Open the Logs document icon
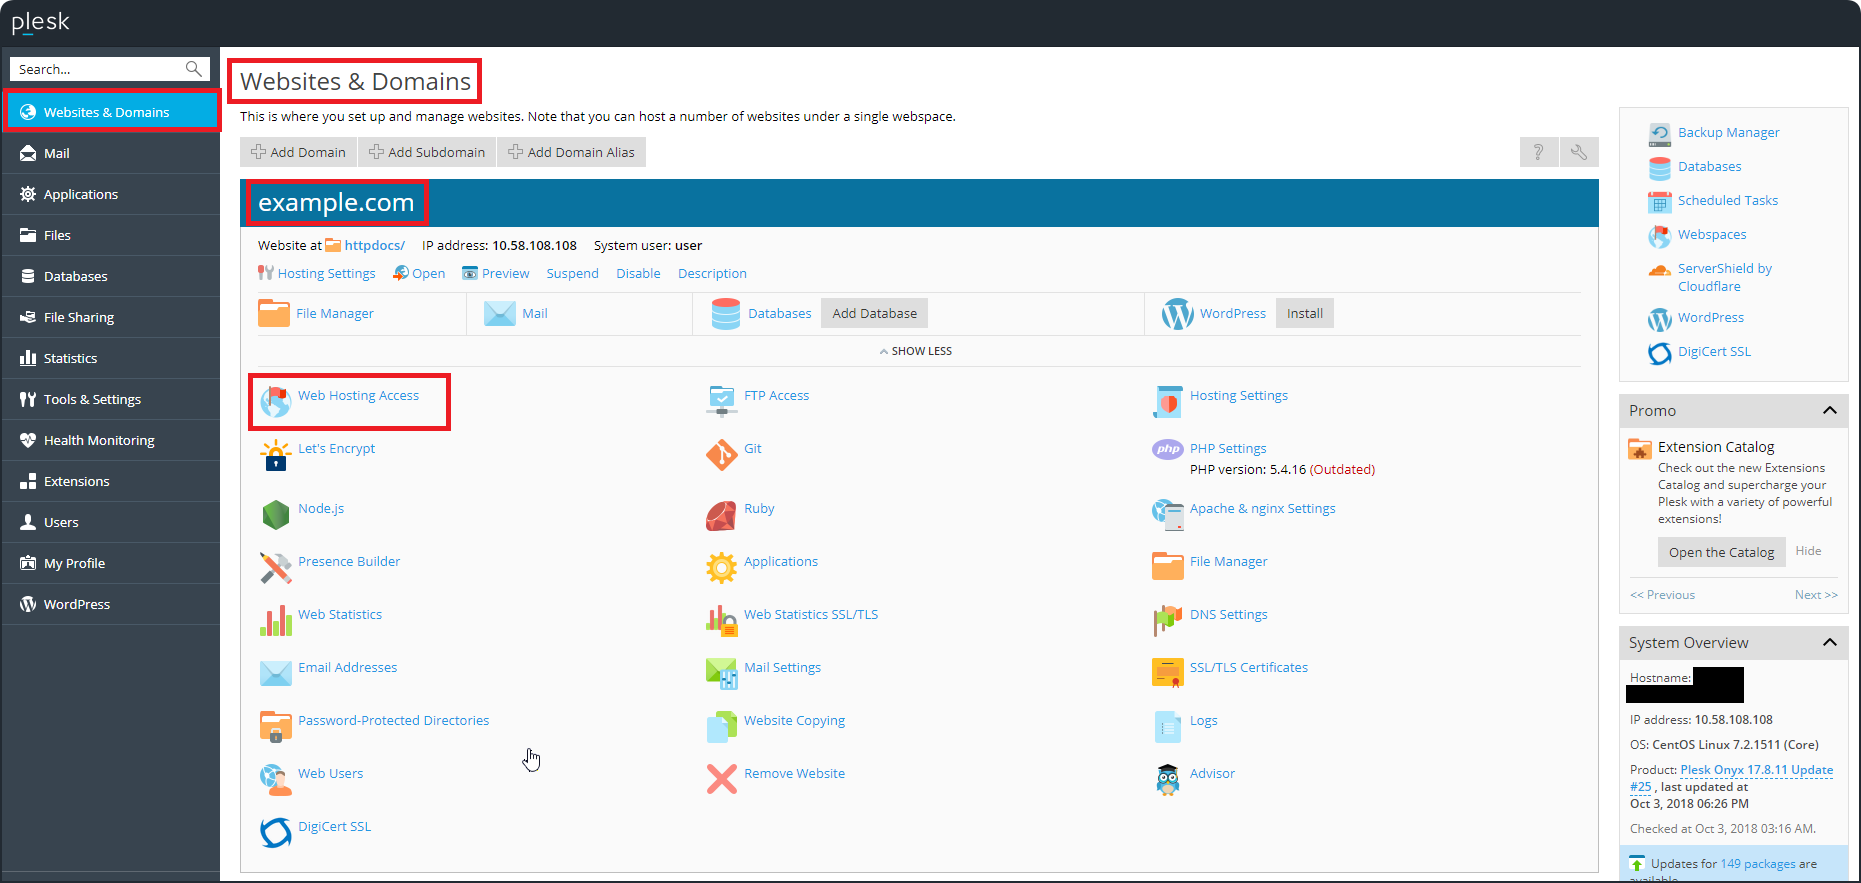This screenshot has height=883, width=1861. pos(1167,726)
